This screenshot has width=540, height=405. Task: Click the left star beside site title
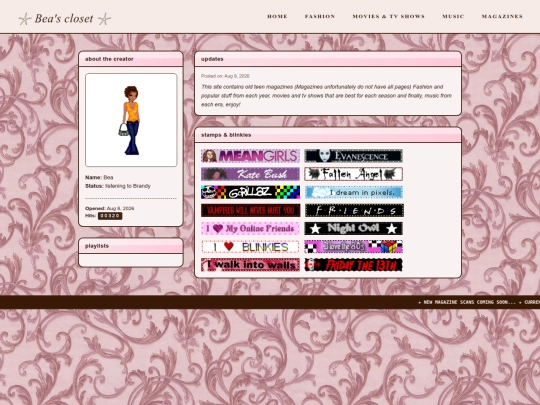tap(24, 19)
